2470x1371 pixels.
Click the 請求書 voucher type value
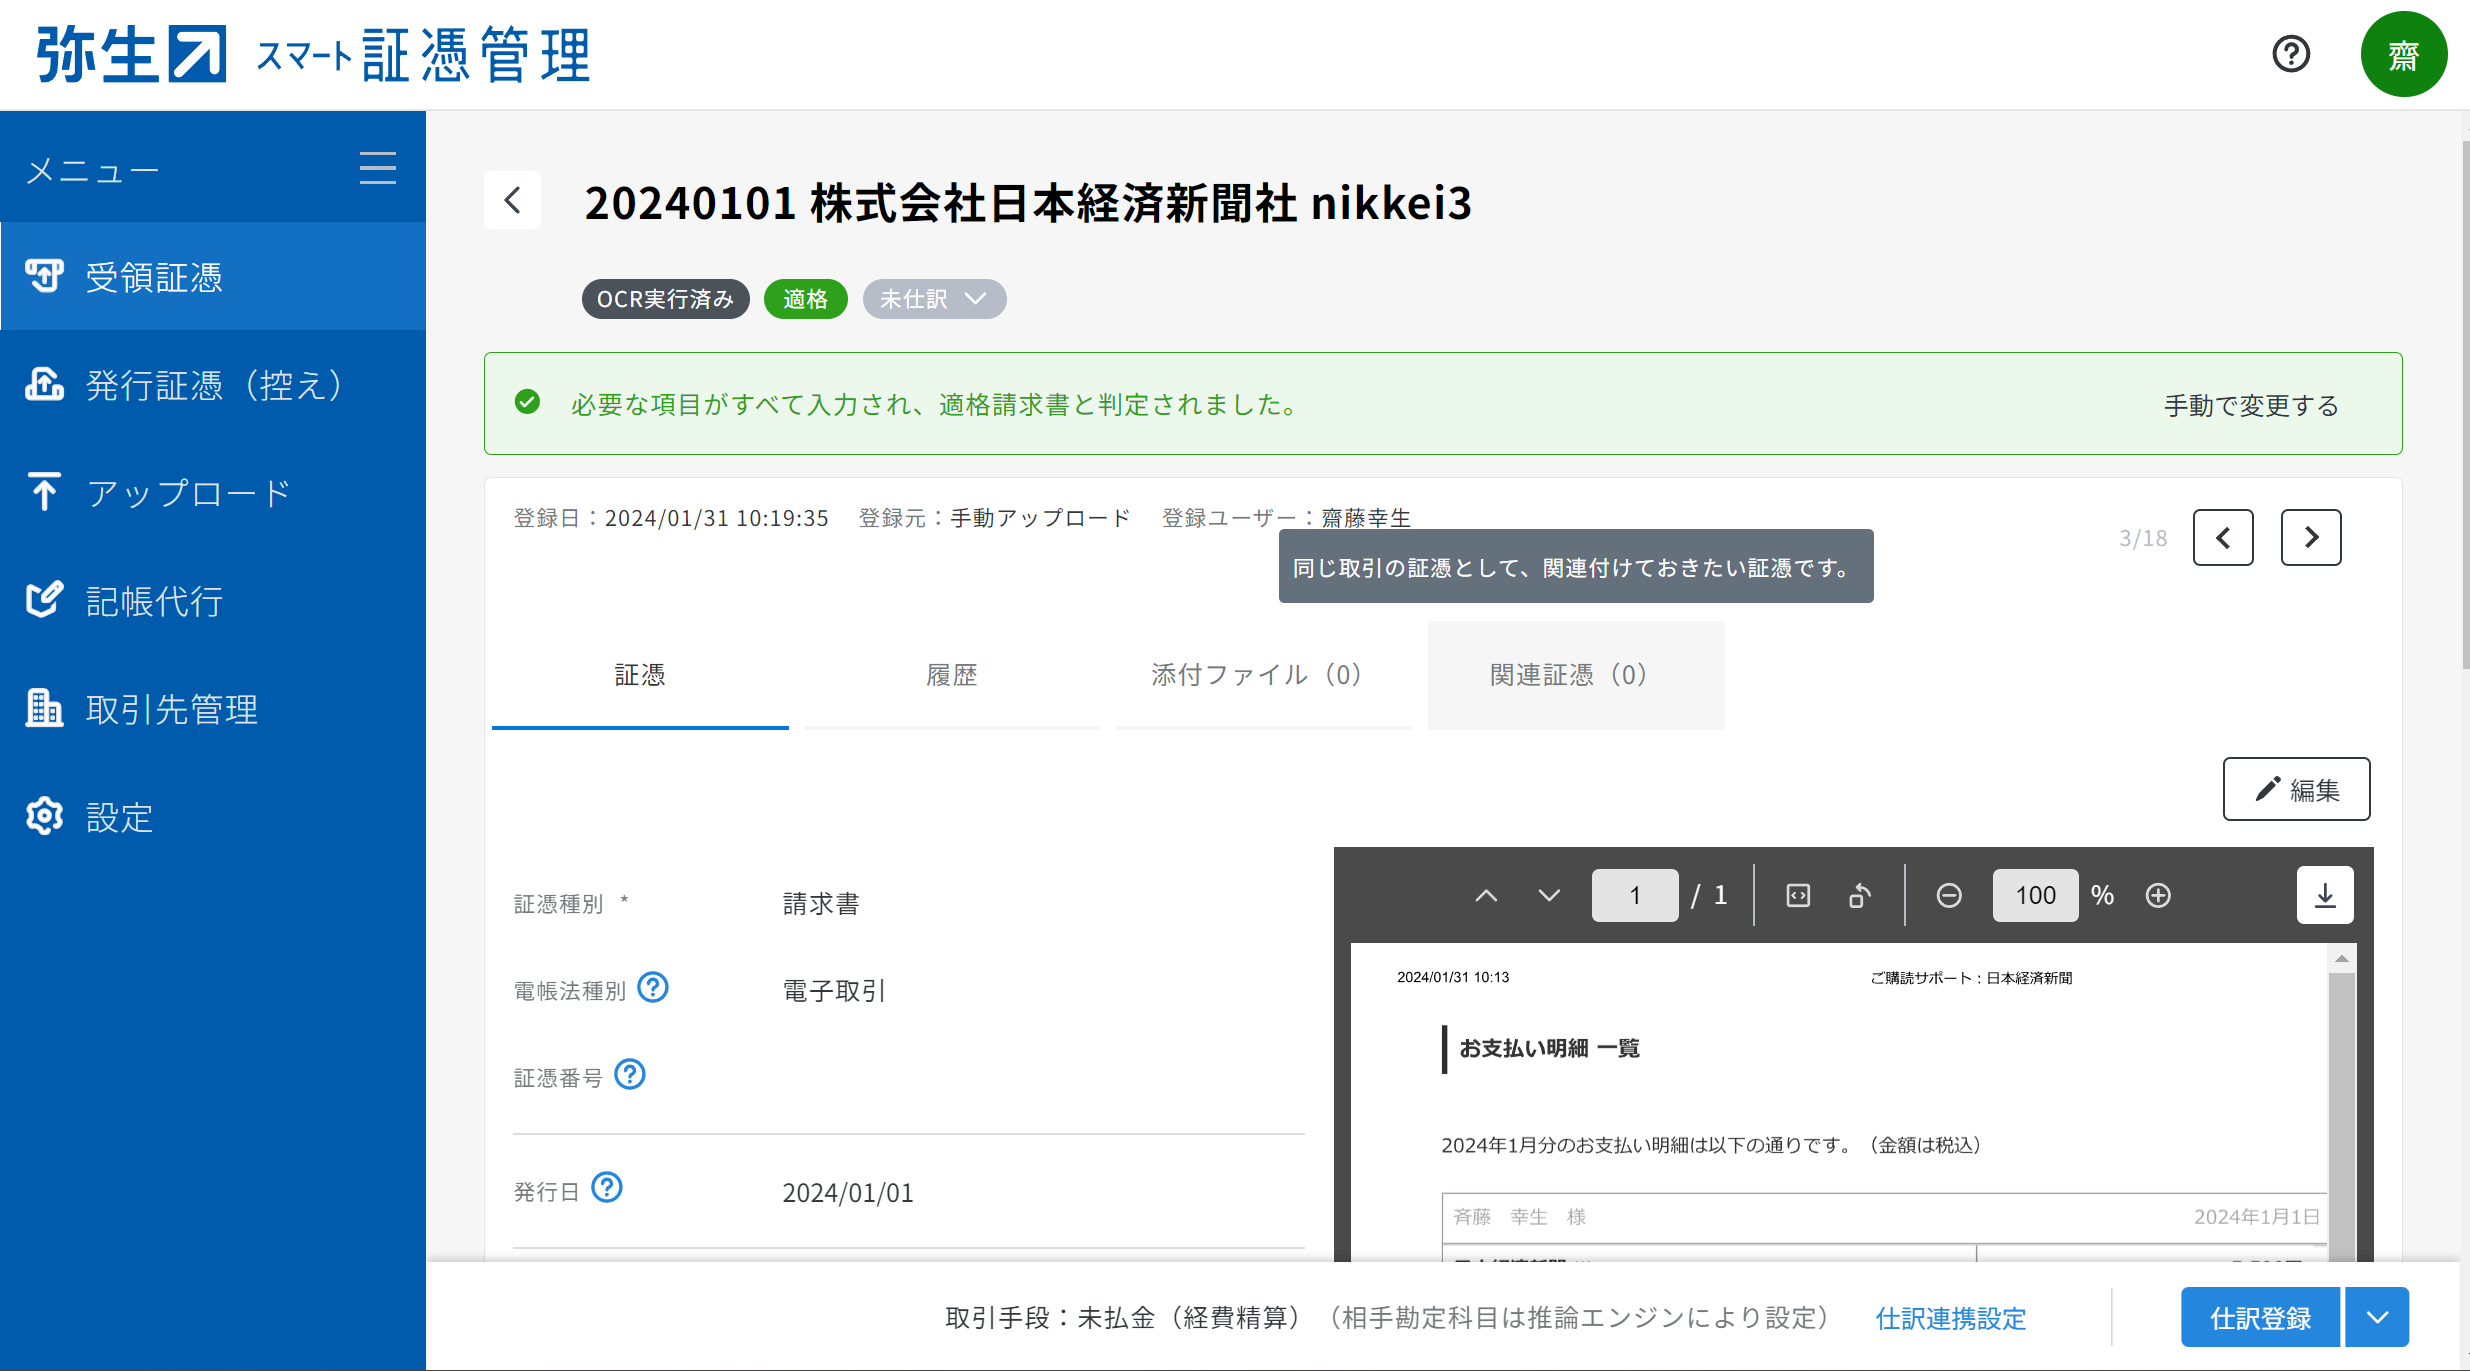point(821,904)
